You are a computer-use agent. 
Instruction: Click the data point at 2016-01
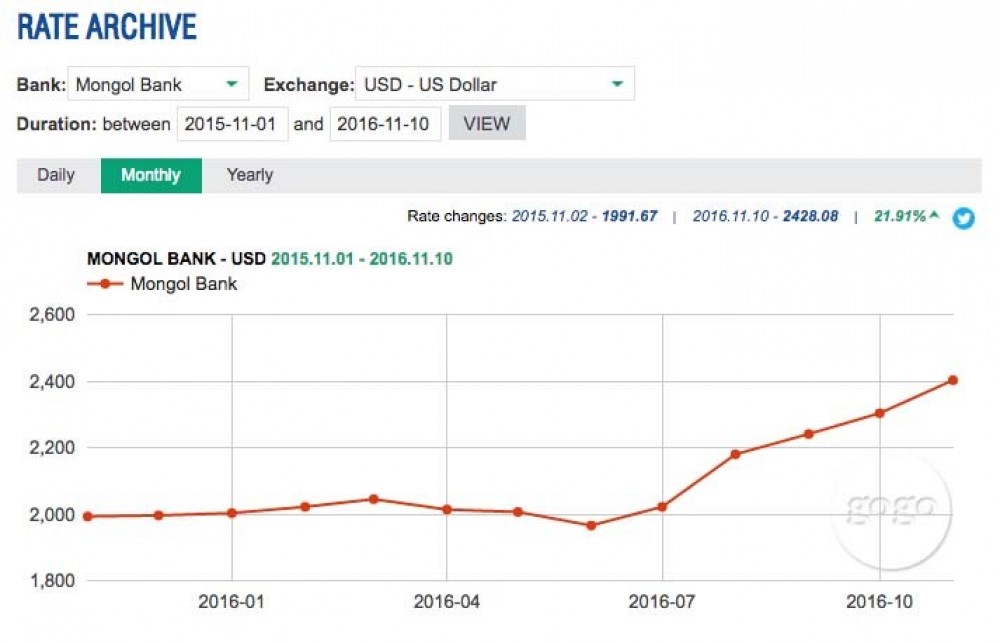click(x=232, y=513)
